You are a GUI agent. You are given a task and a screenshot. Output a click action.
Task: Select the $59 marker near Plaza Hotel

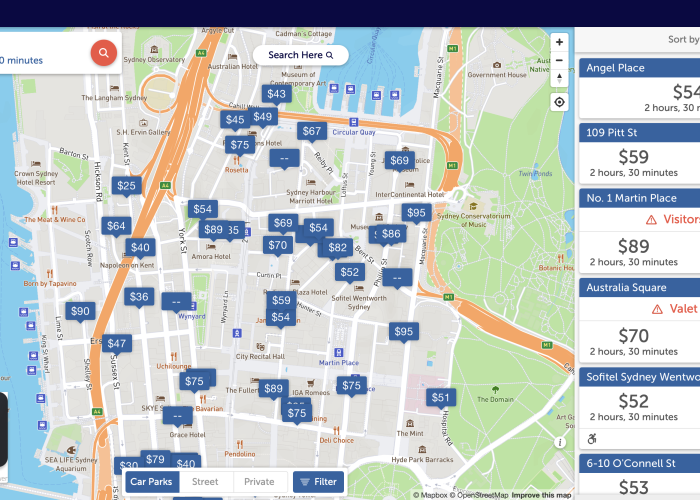pyautogui.click(x=281, y=300)
